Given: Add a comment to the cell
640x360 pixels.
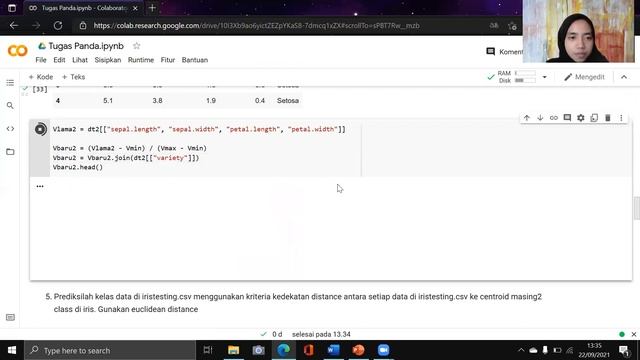Looking at the screenshot, I should point(567,118).
